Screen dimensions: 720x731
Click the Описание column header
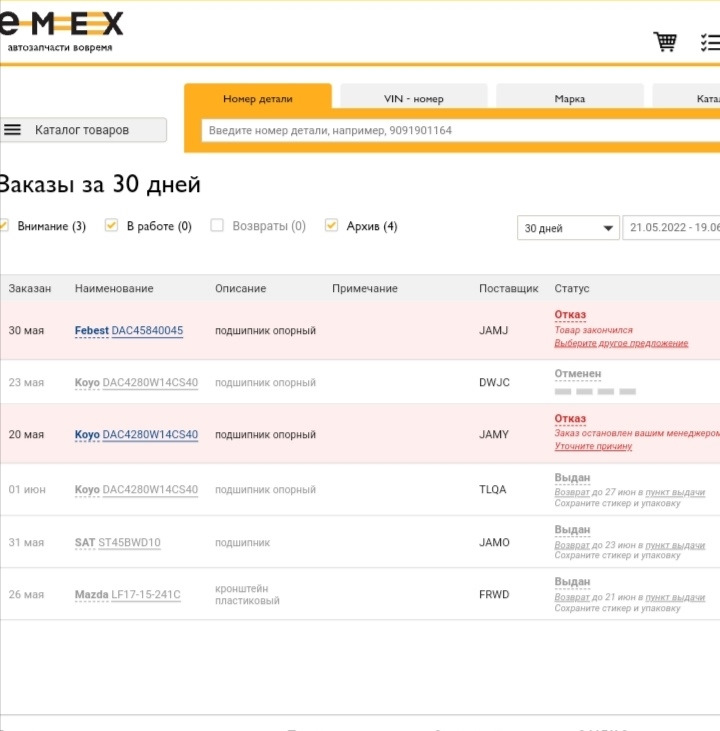click(240, 289)
